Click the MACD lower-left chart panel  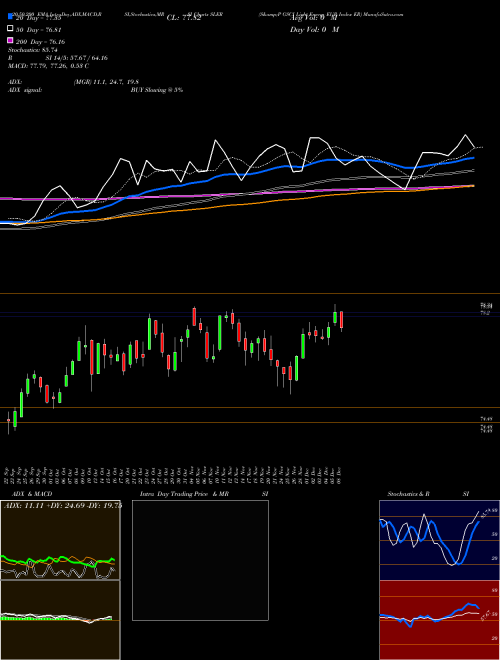coord(60,620)
